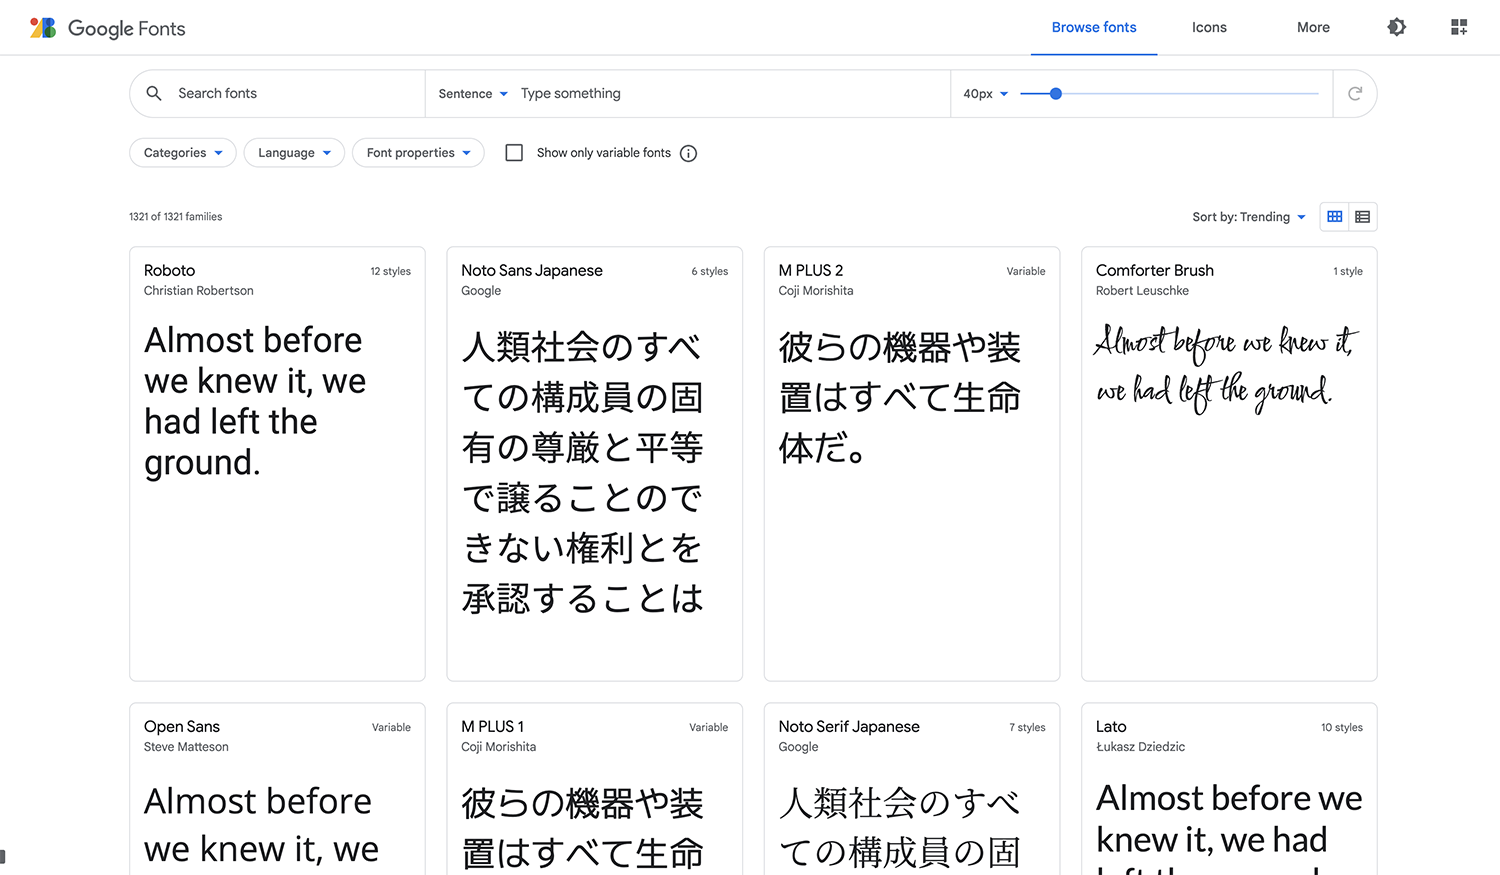Image resolution: width=1500 pixels, height=875 pixels.
Task: Click the 6 styles label
Action: [710, 271]
